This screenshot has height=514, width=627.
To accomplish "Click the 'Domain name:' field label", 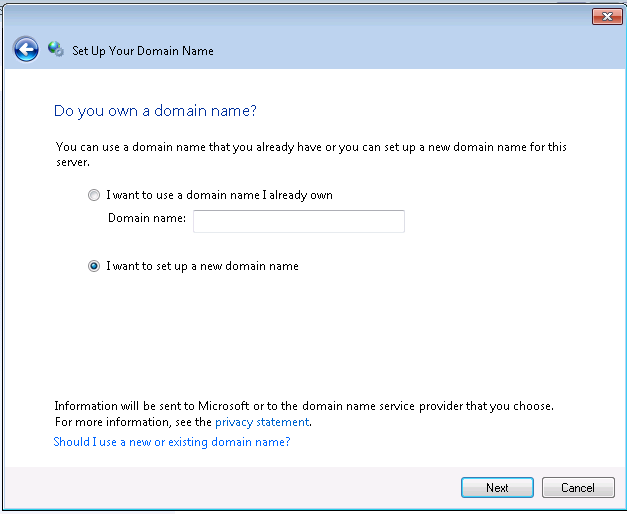I will [147, 219].
